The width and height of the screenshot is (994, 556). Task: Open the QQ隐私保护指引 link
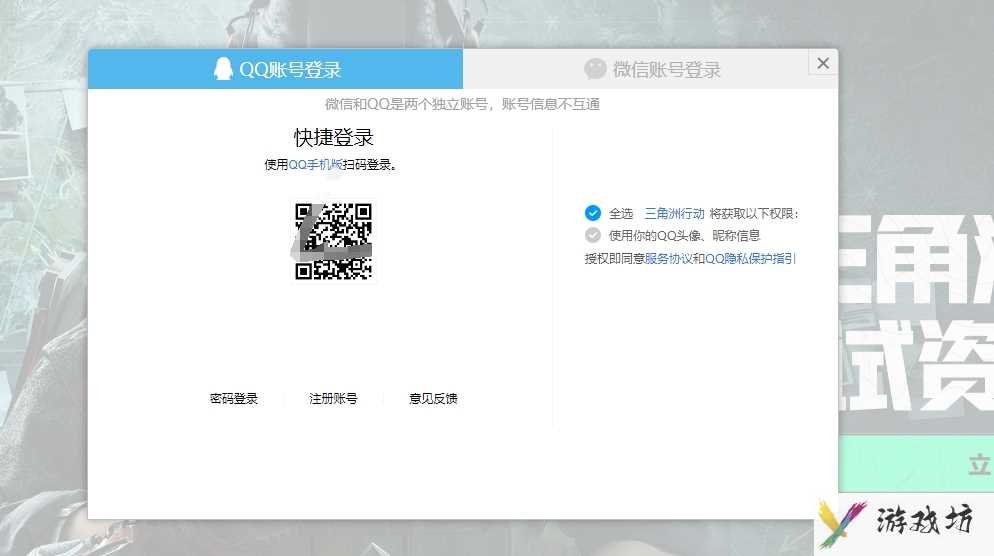(750, 259)
